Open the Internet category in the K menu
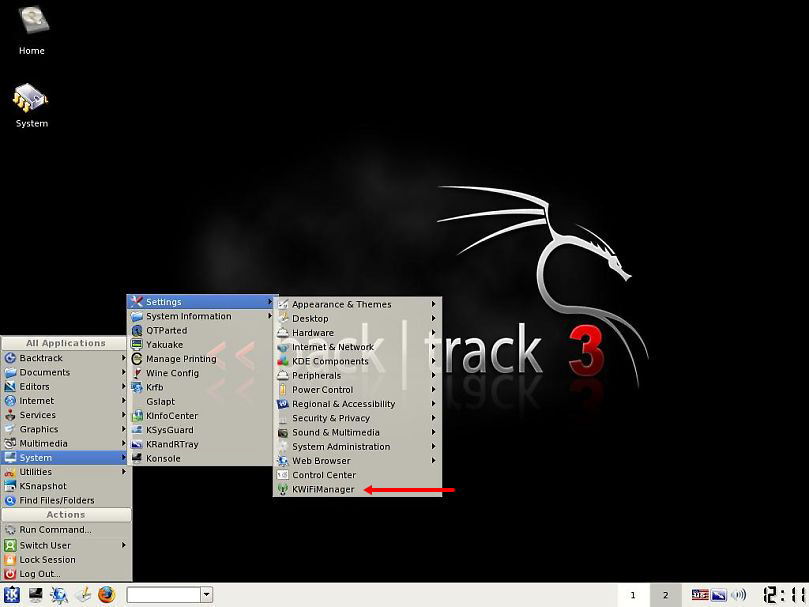The image size is (809, 607). coord(66,401)
